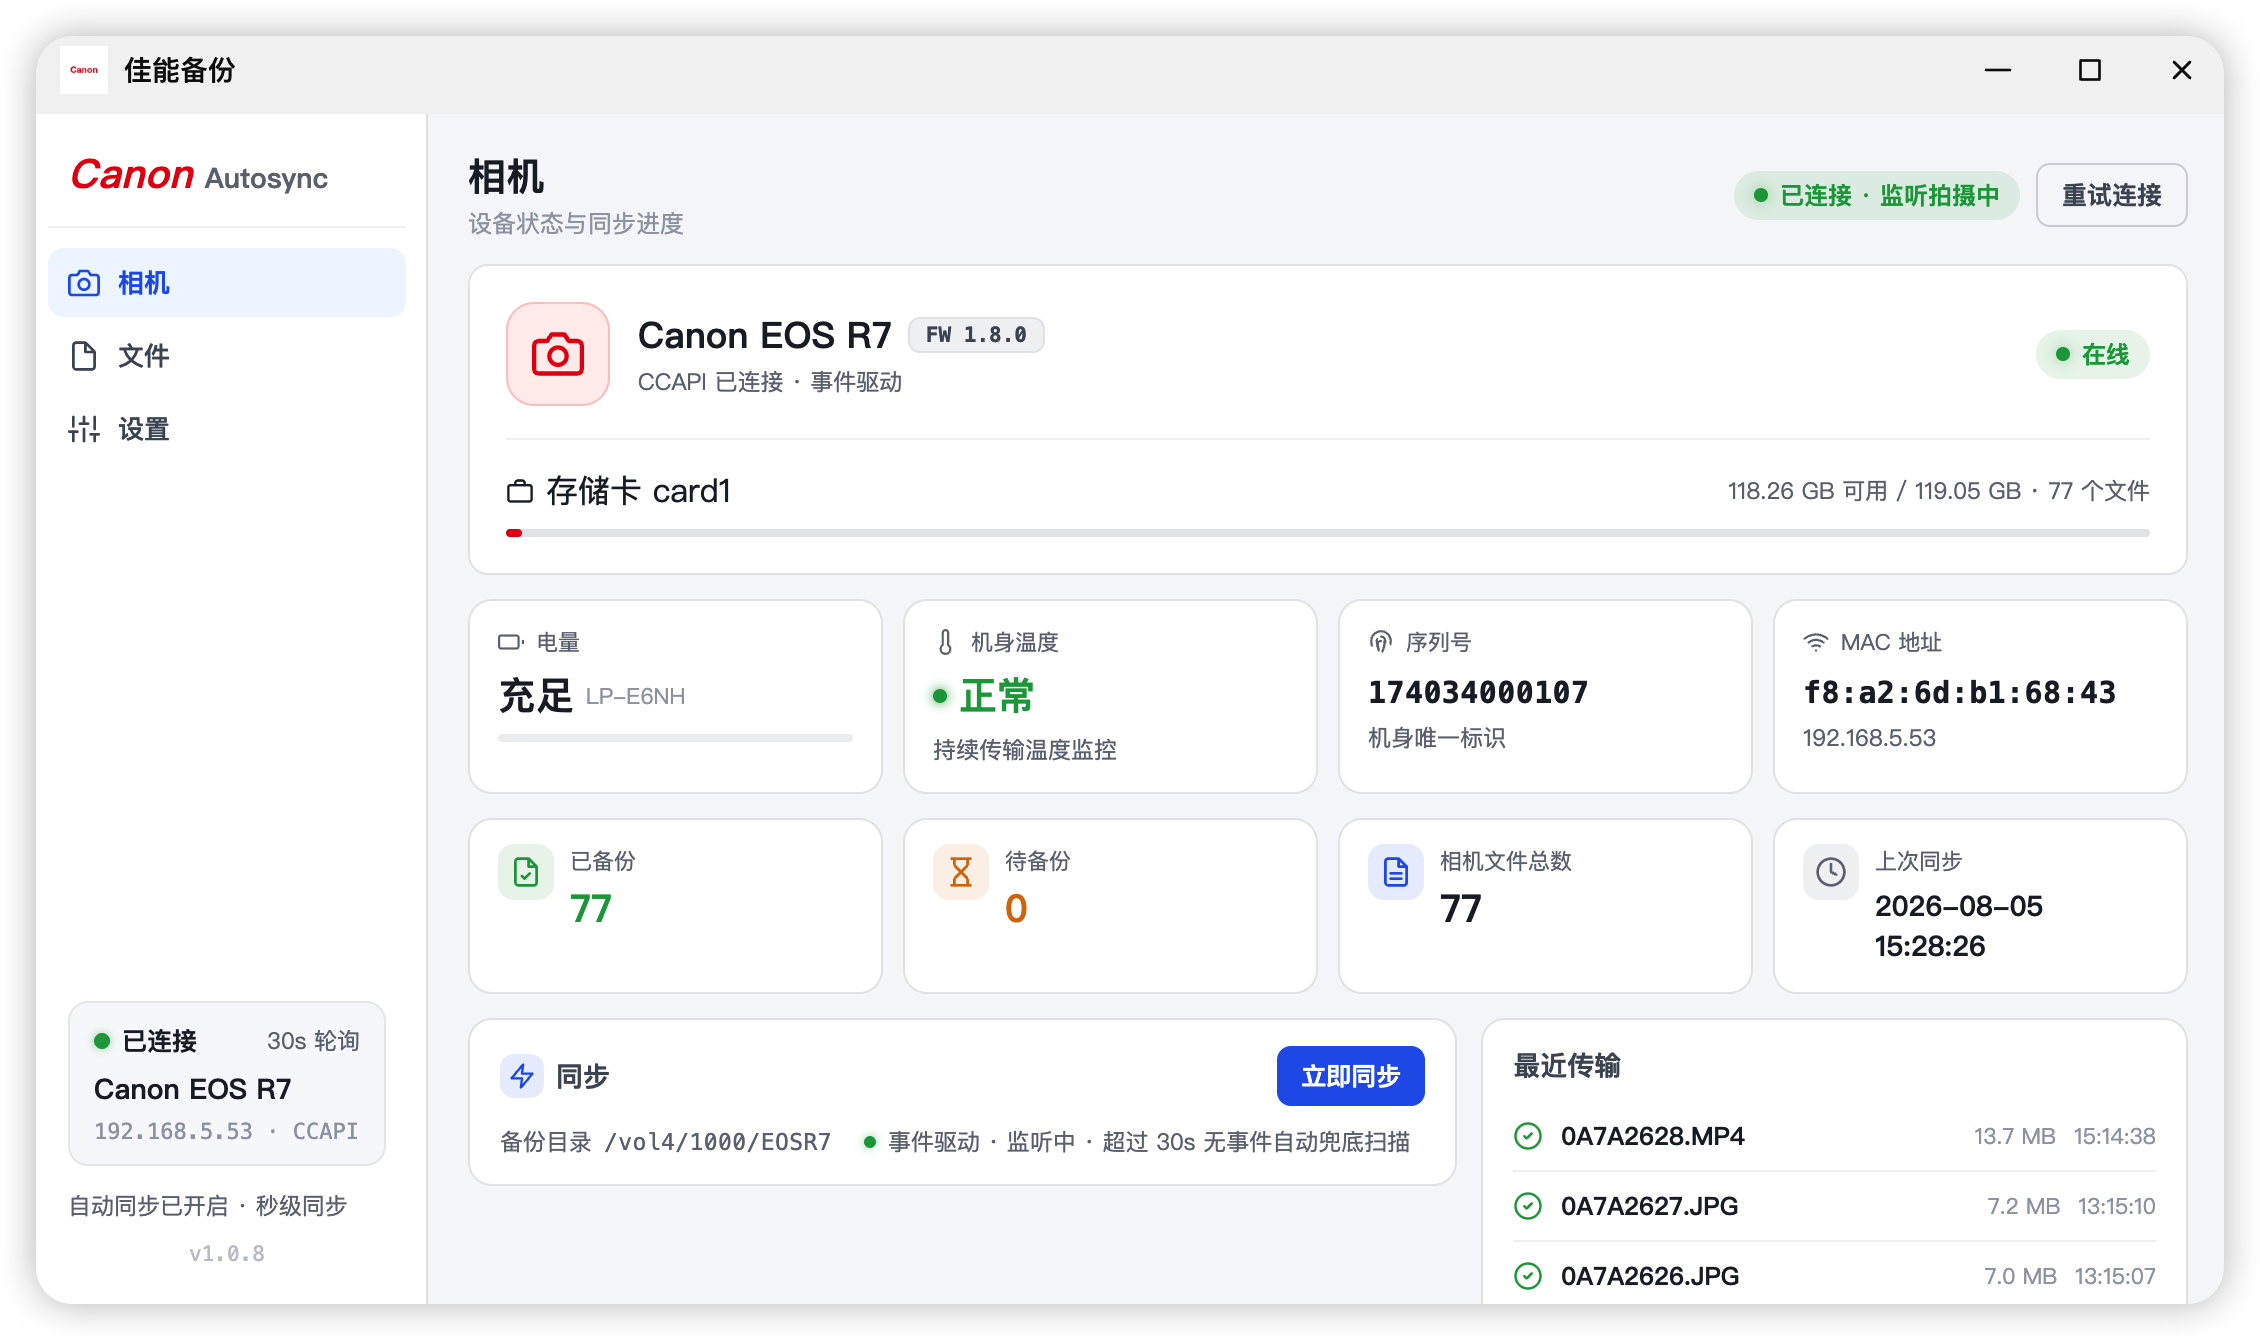Click the check icon beside 0A7A2626.JPG
The width and height of the screenshot is (2260, 1340).
click(x=1528, y=1276)
